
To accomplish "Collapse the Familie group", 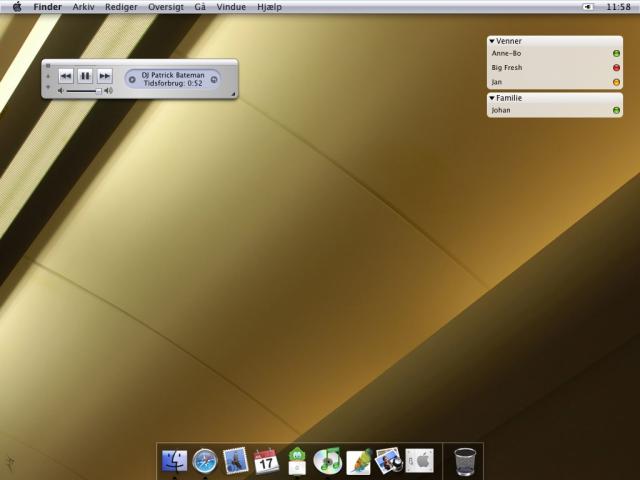I will pyautogui.click(x=492, y=98).
